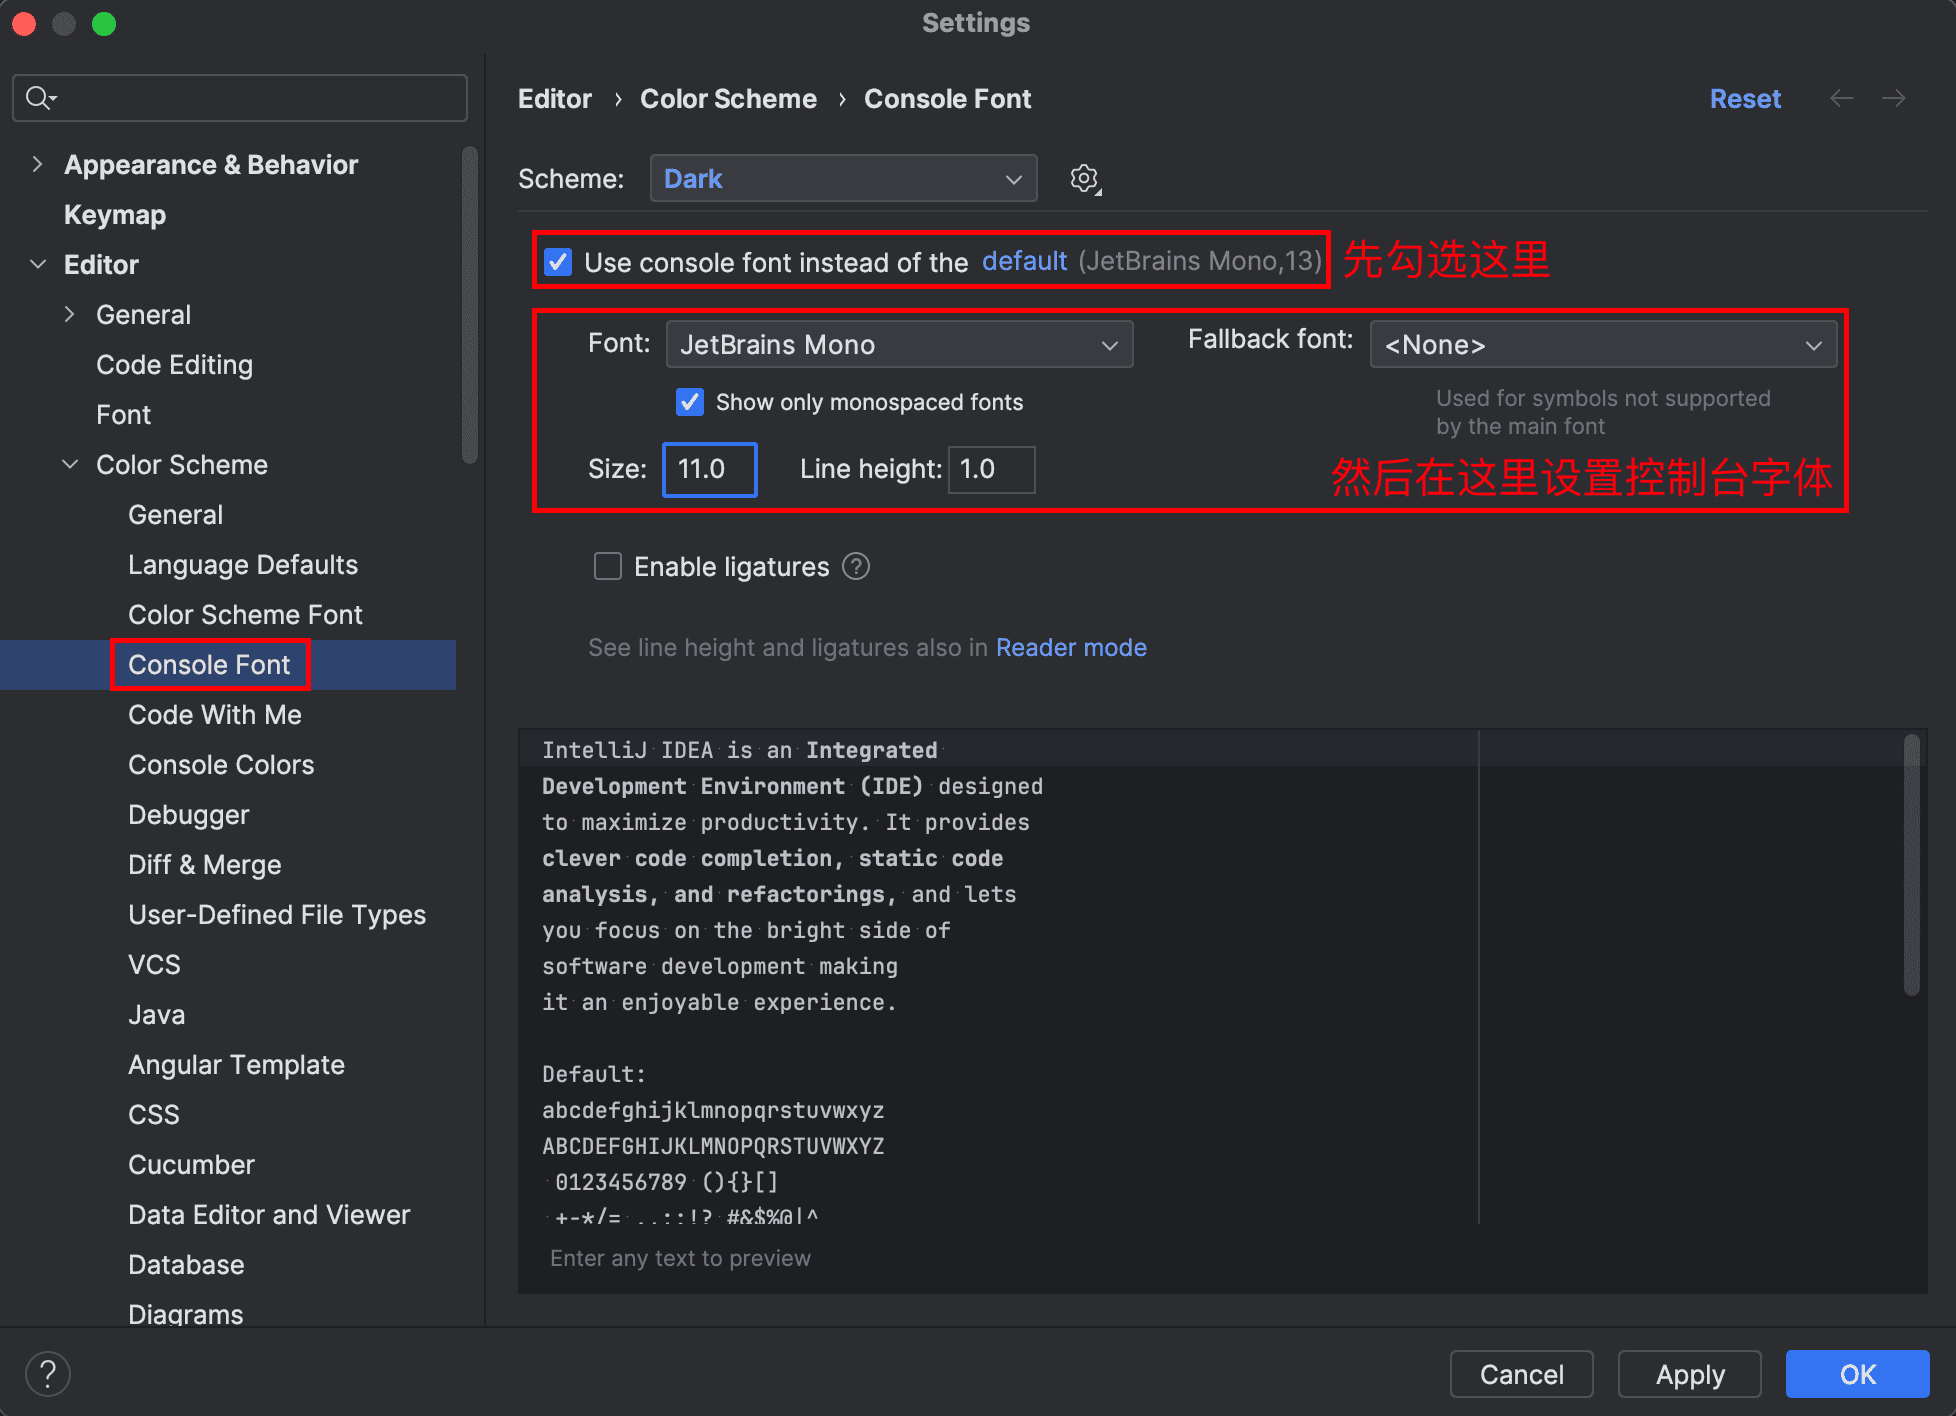This screenshot has width=1956, height=1416.
Task: Open the Reader mode link
Action: click(x=1071, y=648)
